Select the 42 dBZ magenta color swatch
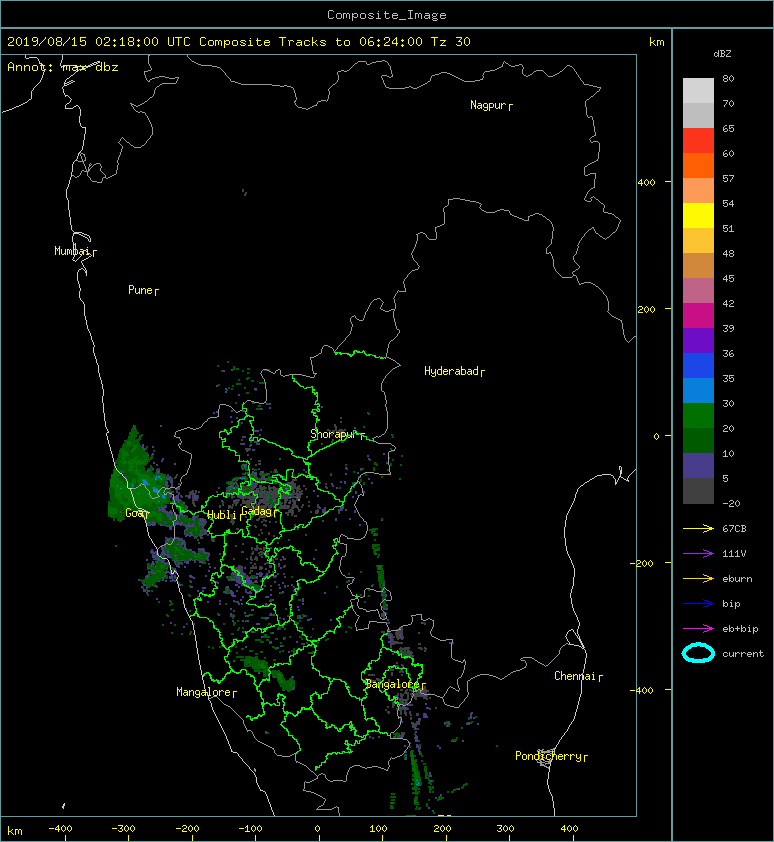Viewport: 774px width, 842px height. [x=698, y=316]
